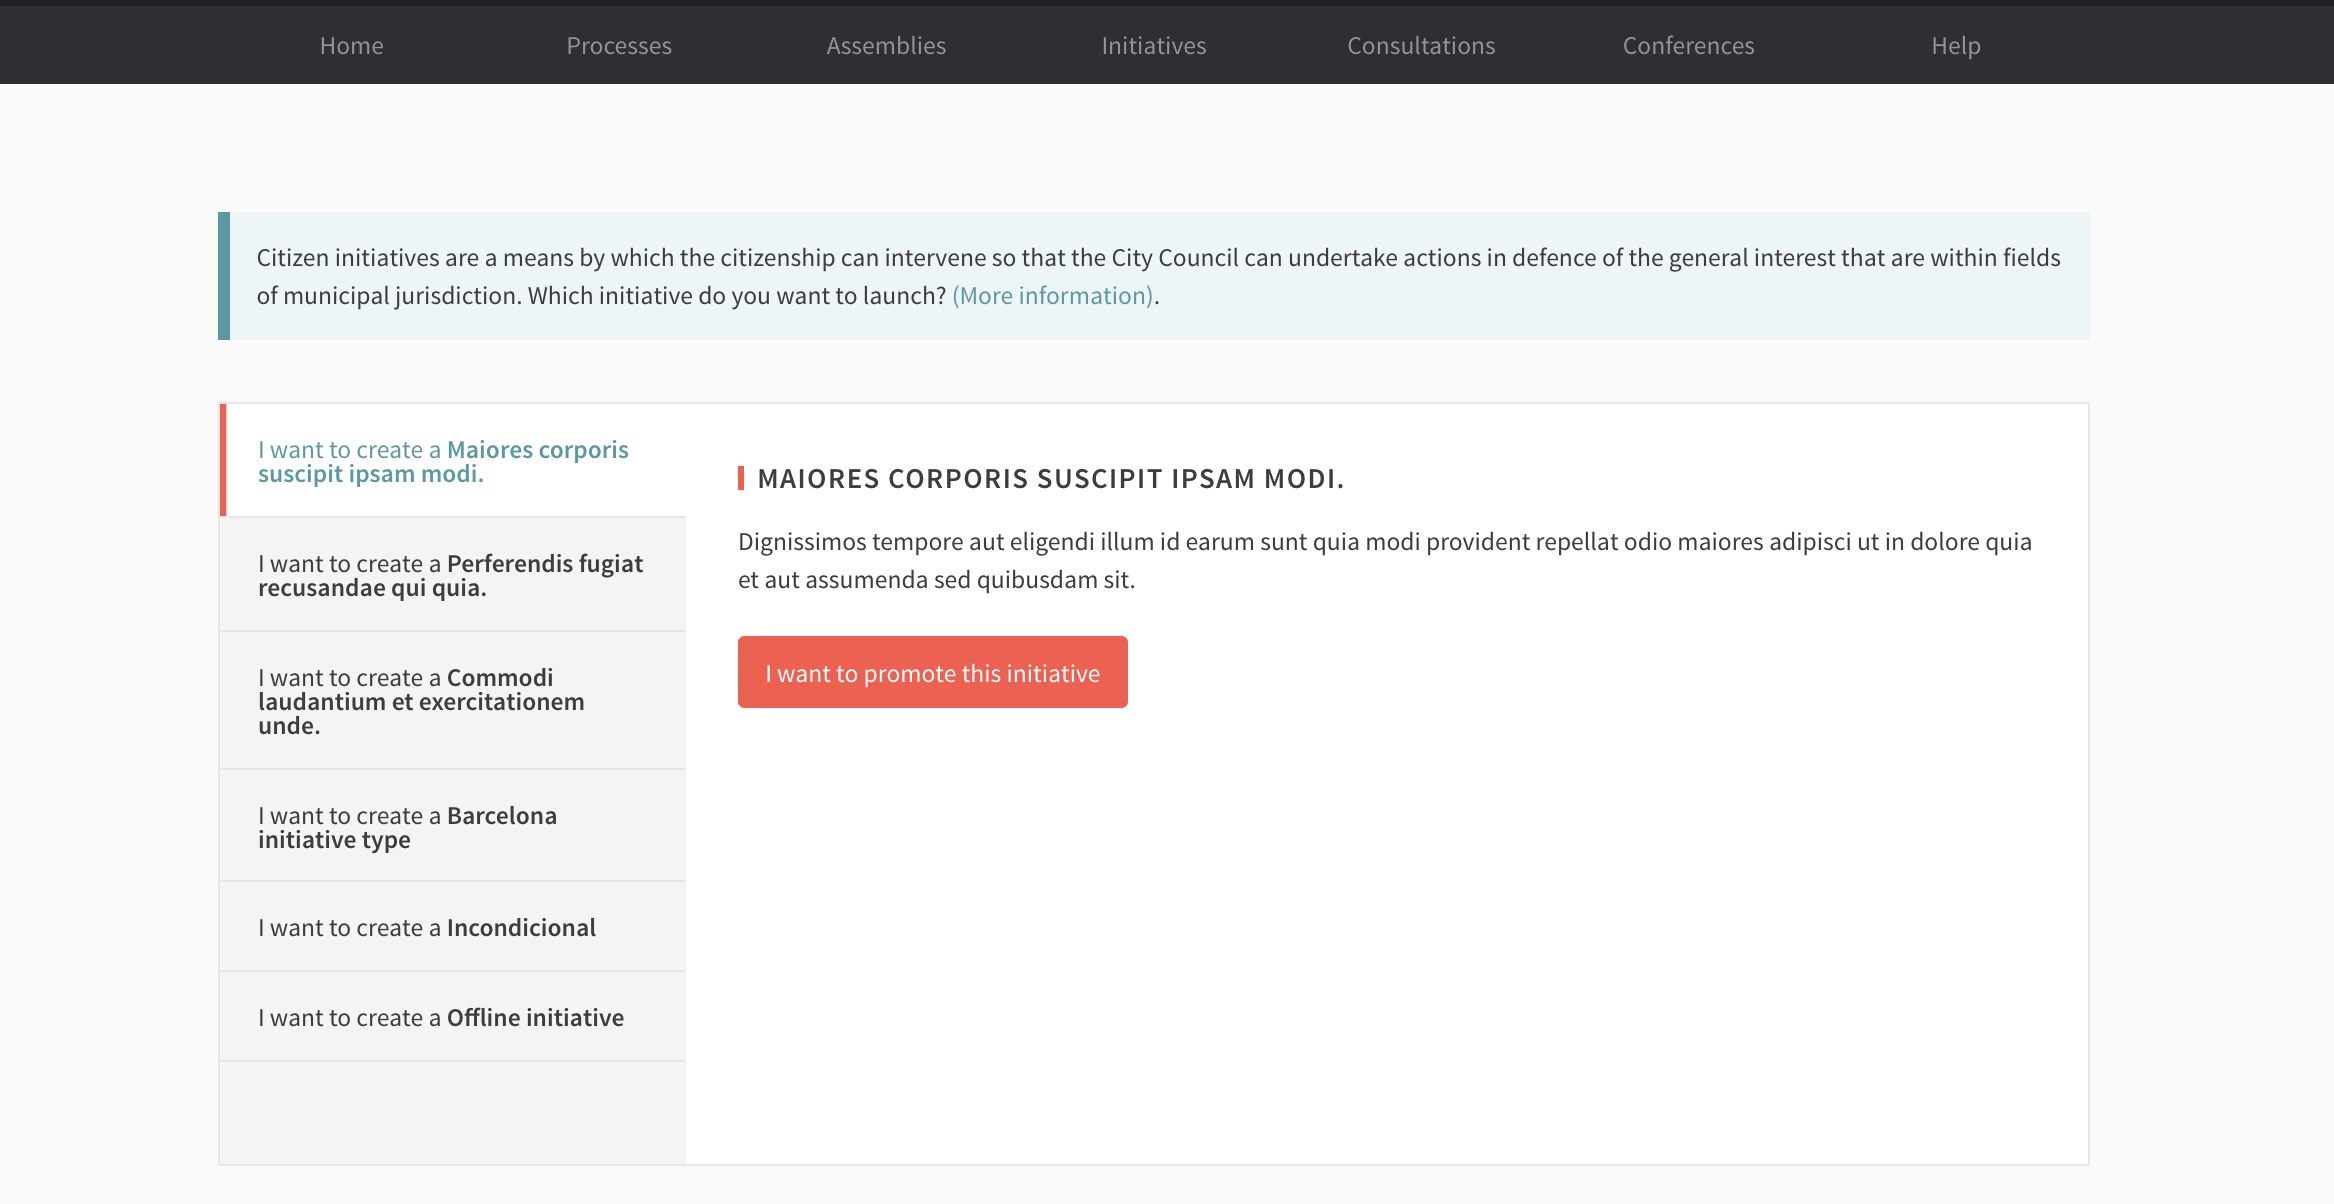Navigate to the Conferences section
The width and height of the screenshot is (2334, 1204).
click(x=1688, y=45)
